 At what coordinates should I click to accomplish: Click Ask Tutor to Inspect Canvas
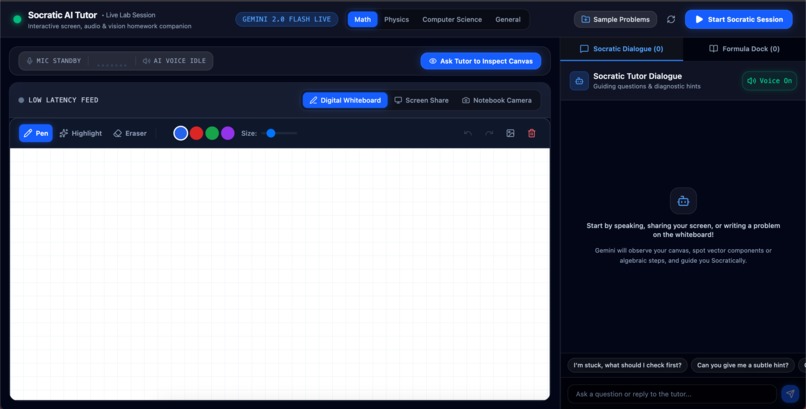481,61
